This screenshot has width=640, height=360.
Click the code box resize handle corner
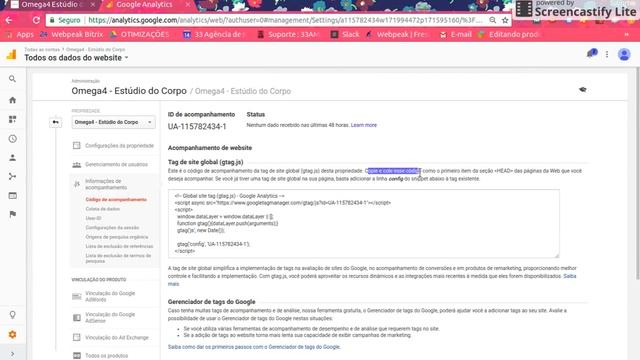pos(557,255)
